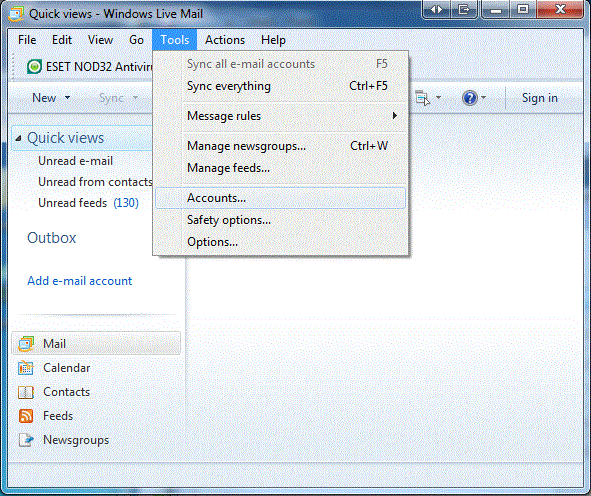The width and height of the screenshot is (591, 496).
Task: Open Safety options... from the menu
Action: pyautogui.click(x=280, y=220)
